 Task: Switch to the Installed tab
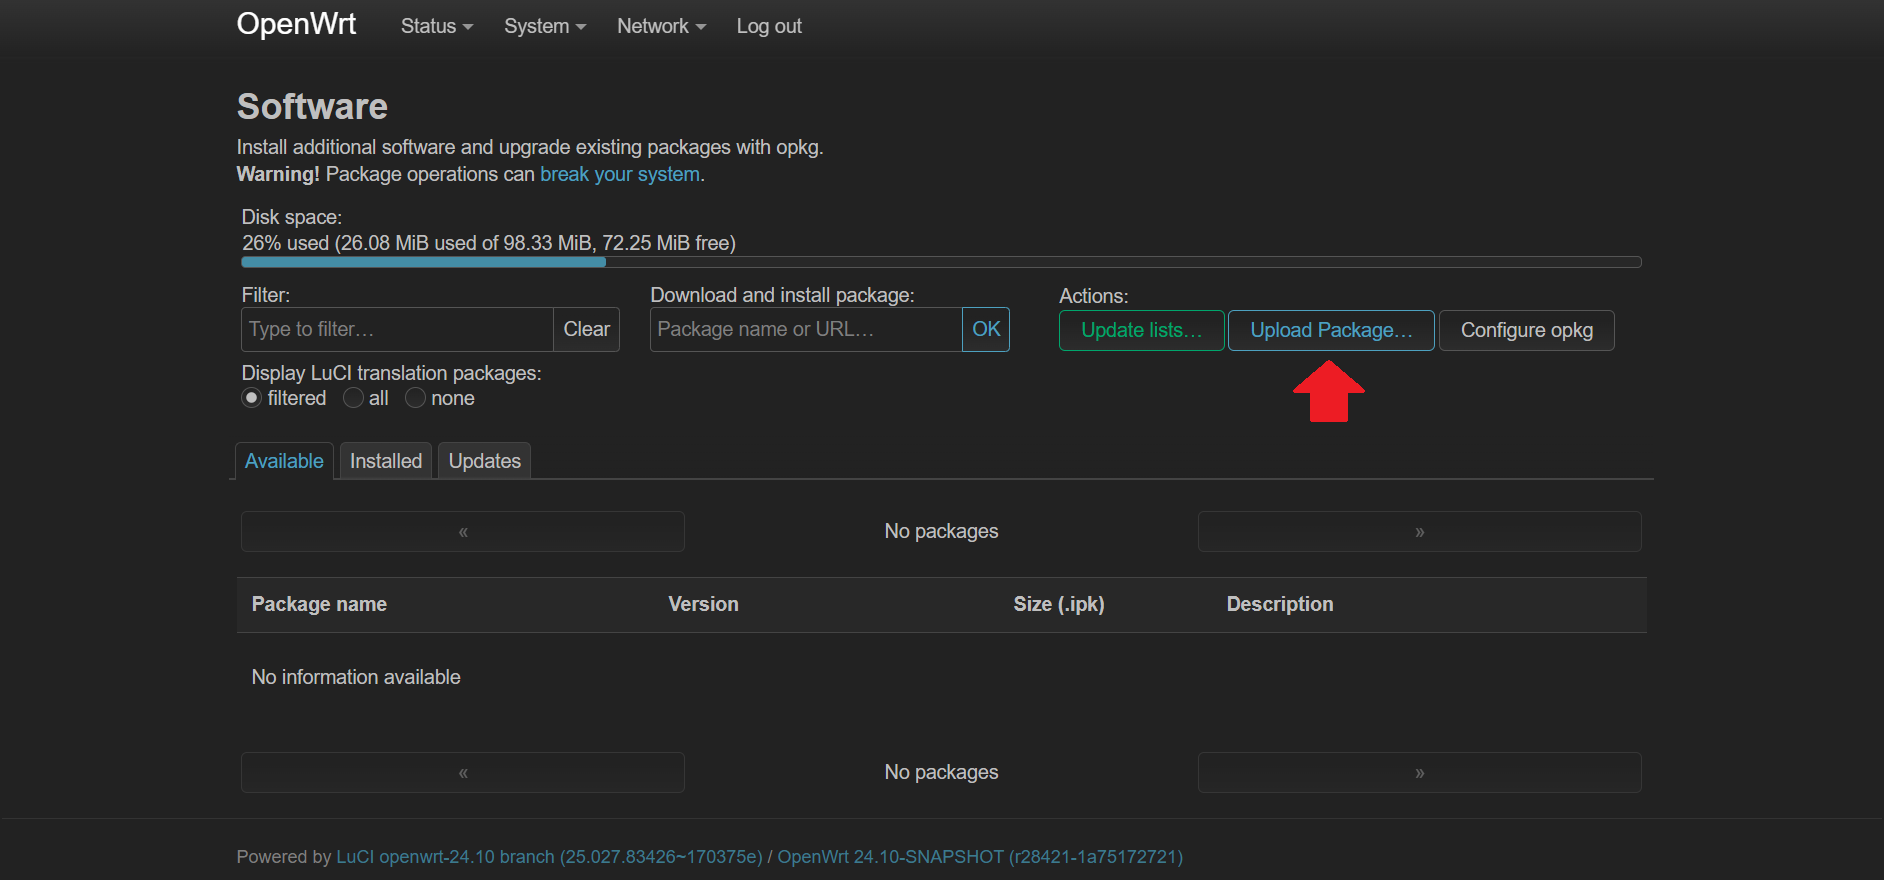386,461
